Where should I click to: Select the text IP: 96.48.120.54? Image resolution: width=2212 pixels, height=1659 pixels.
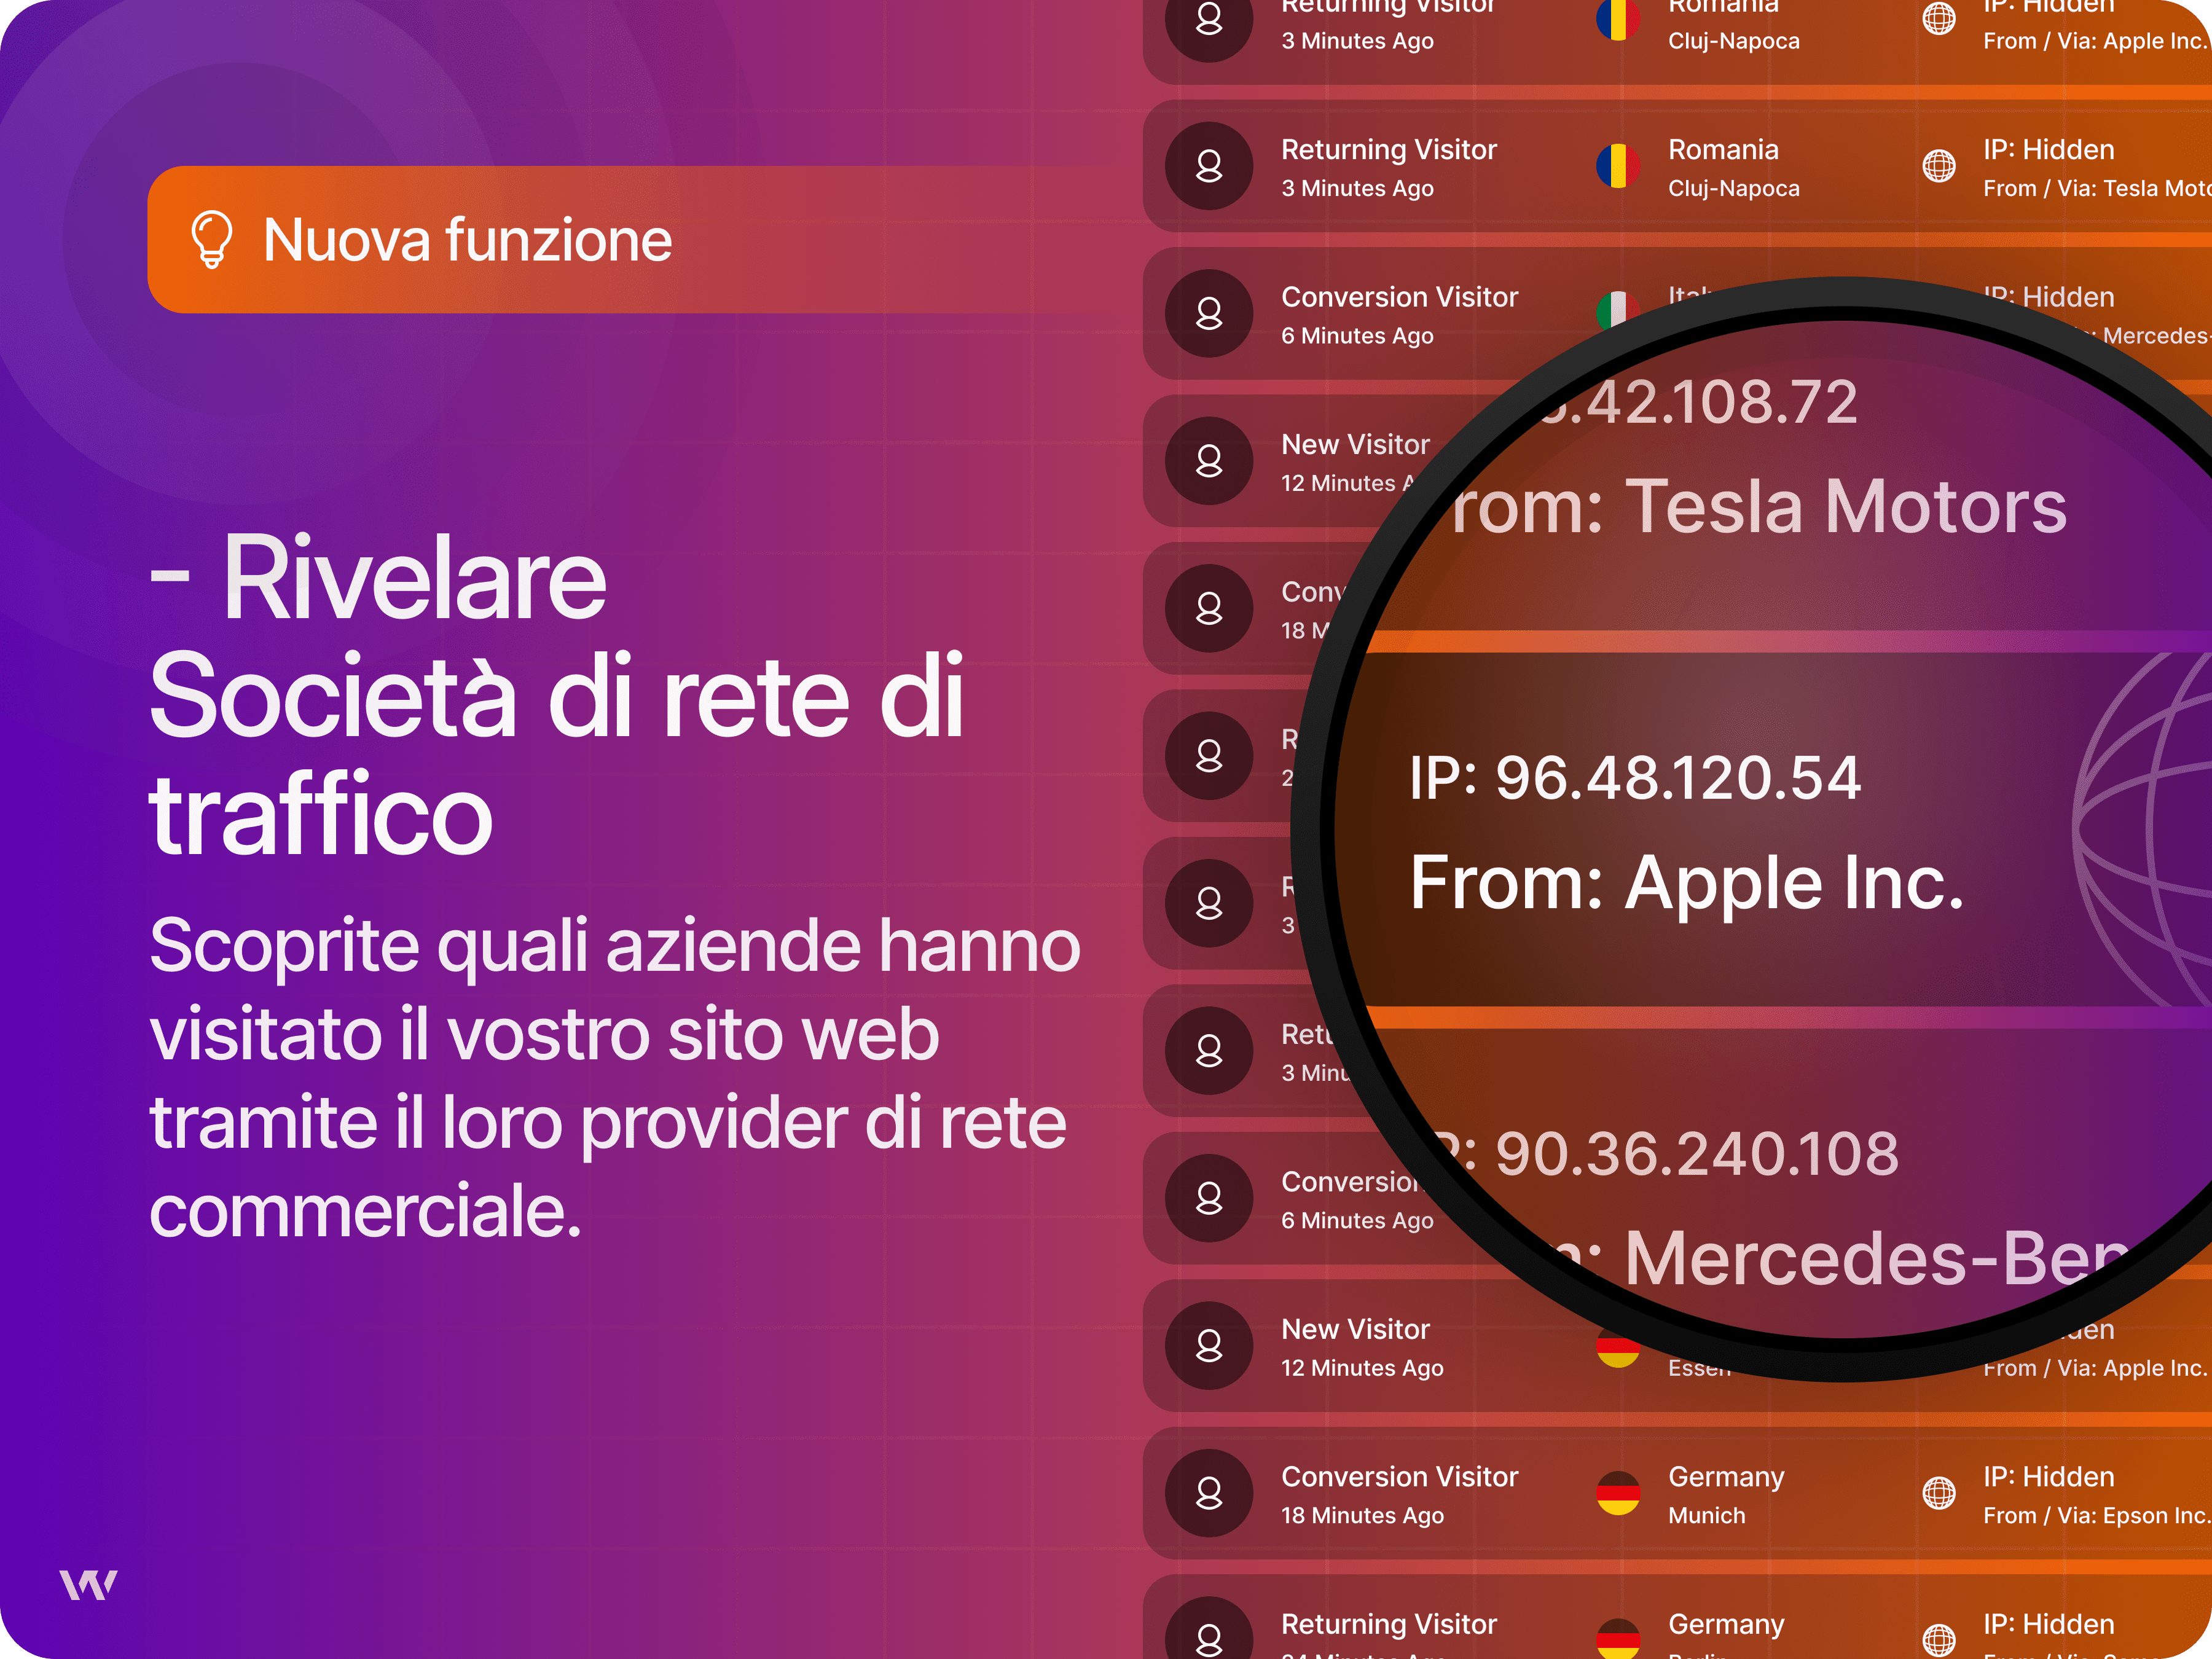(x=1634, y=778)
